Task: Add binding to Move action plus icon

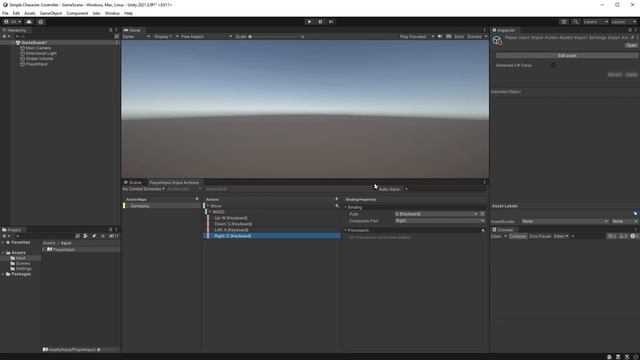Action: coord(337,206)
